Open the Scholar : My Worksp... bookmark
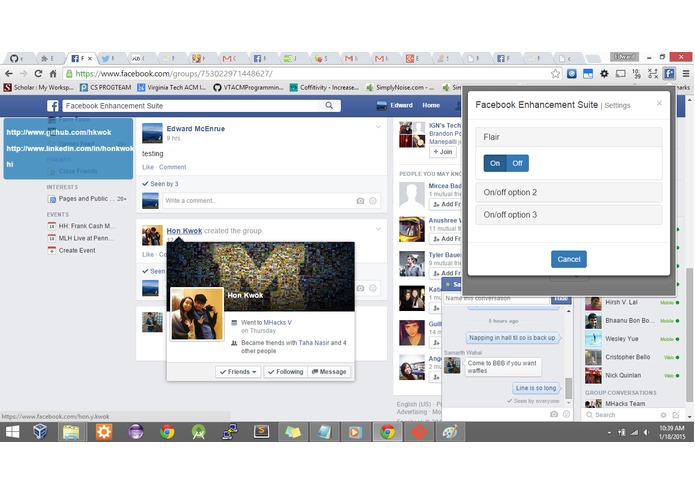 pos(39,87)
